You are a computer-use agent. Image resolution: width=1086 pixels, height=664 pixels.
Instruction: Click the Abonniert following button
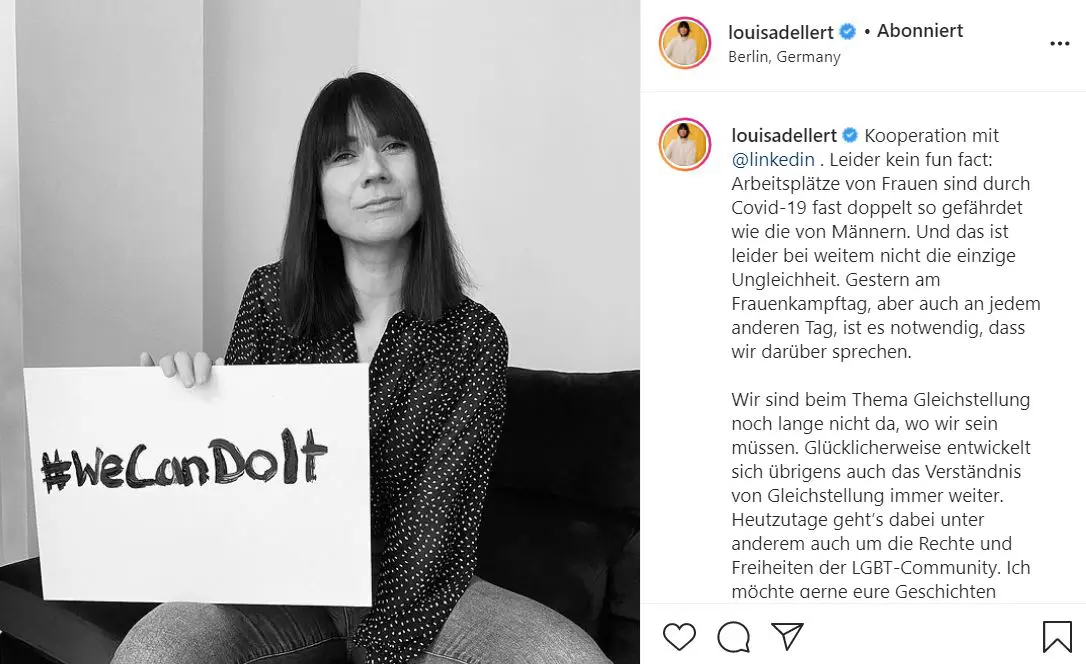point(920,31)
